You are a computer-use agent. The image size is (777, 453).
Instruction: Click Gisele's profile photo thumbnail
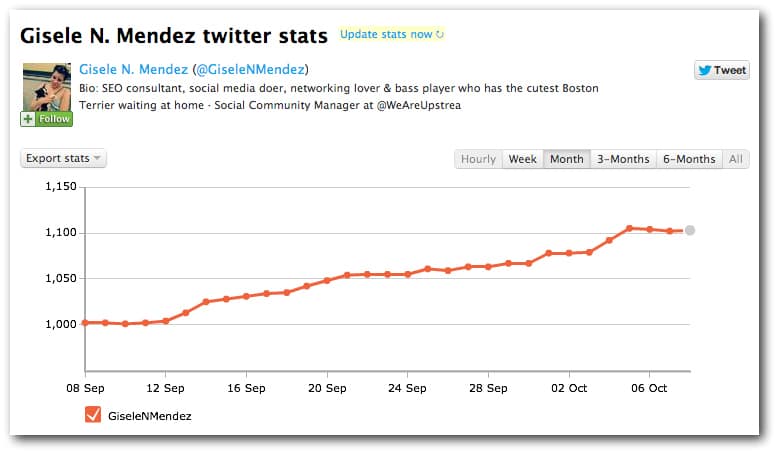pos(45,86)
